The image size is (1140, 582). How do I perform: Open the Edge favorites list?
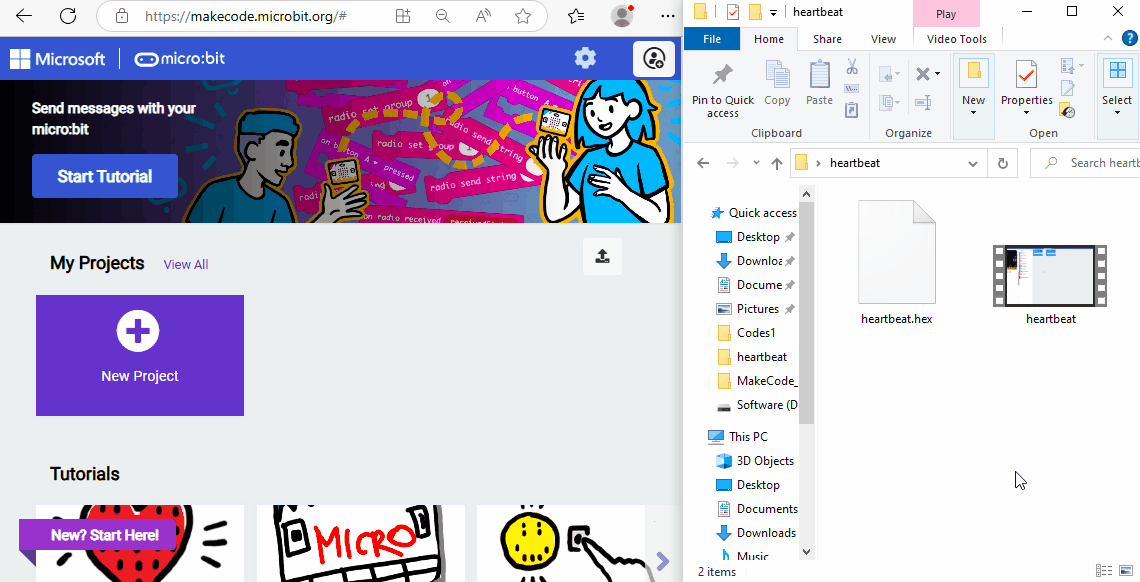576,16
